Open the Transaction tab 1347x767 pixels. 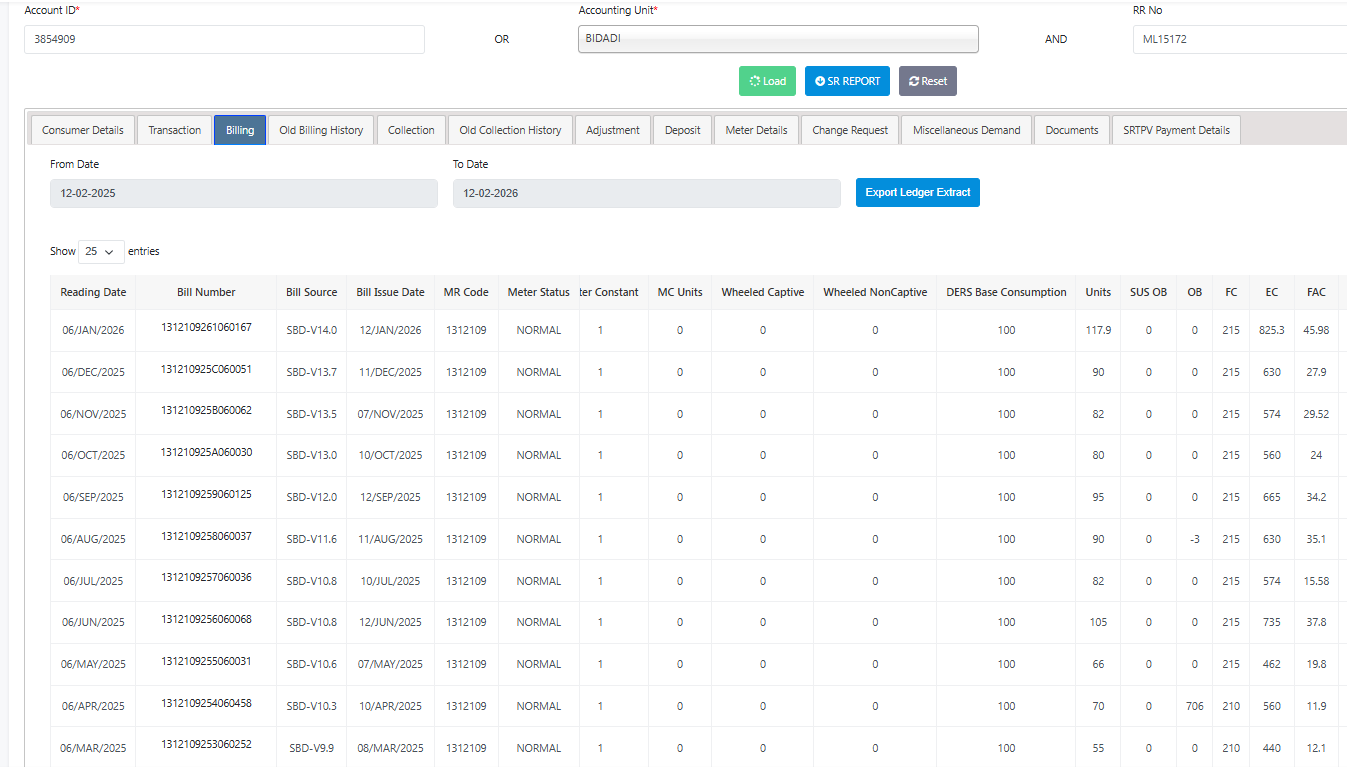(x=174, y=130)
